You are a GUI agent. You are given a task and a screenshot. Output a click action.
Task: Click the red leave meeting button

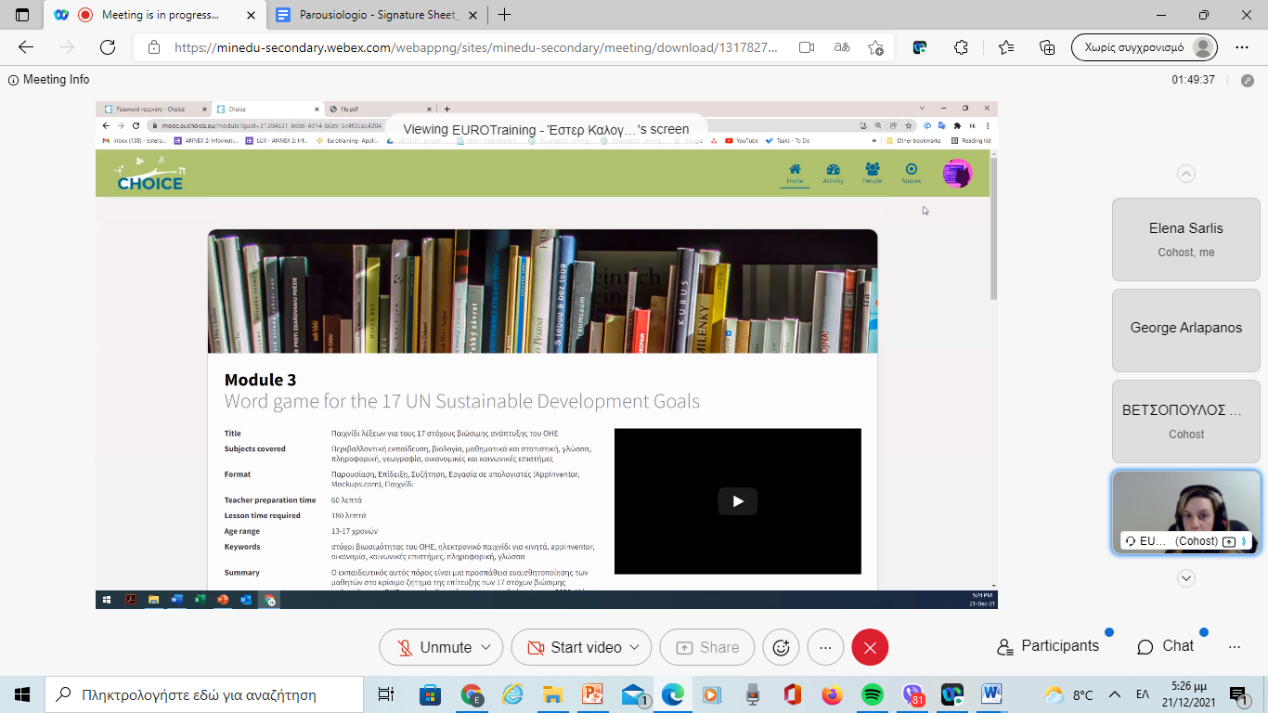point(869,647)
